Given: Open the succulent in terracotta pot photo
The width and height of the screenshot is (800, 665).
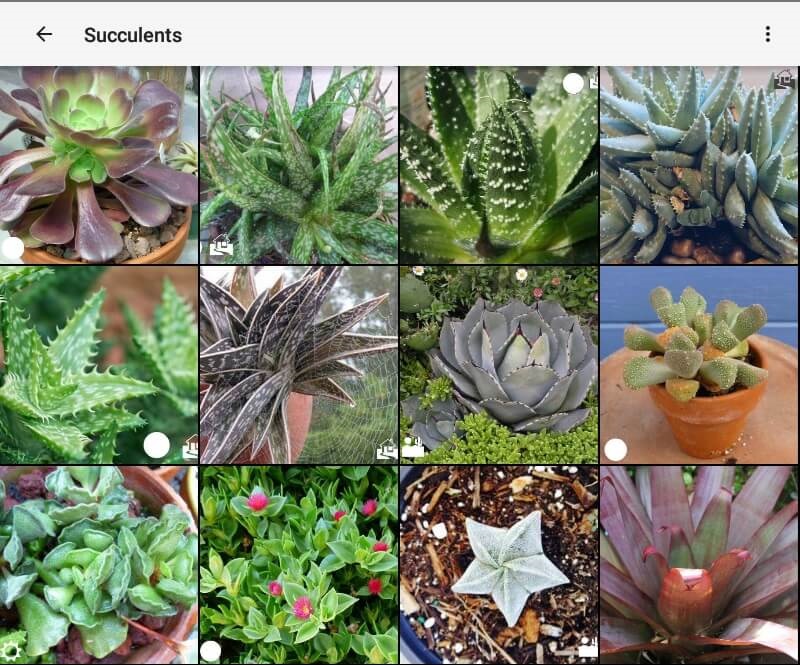Looking at the screenshot, I should tap(699, 365).
